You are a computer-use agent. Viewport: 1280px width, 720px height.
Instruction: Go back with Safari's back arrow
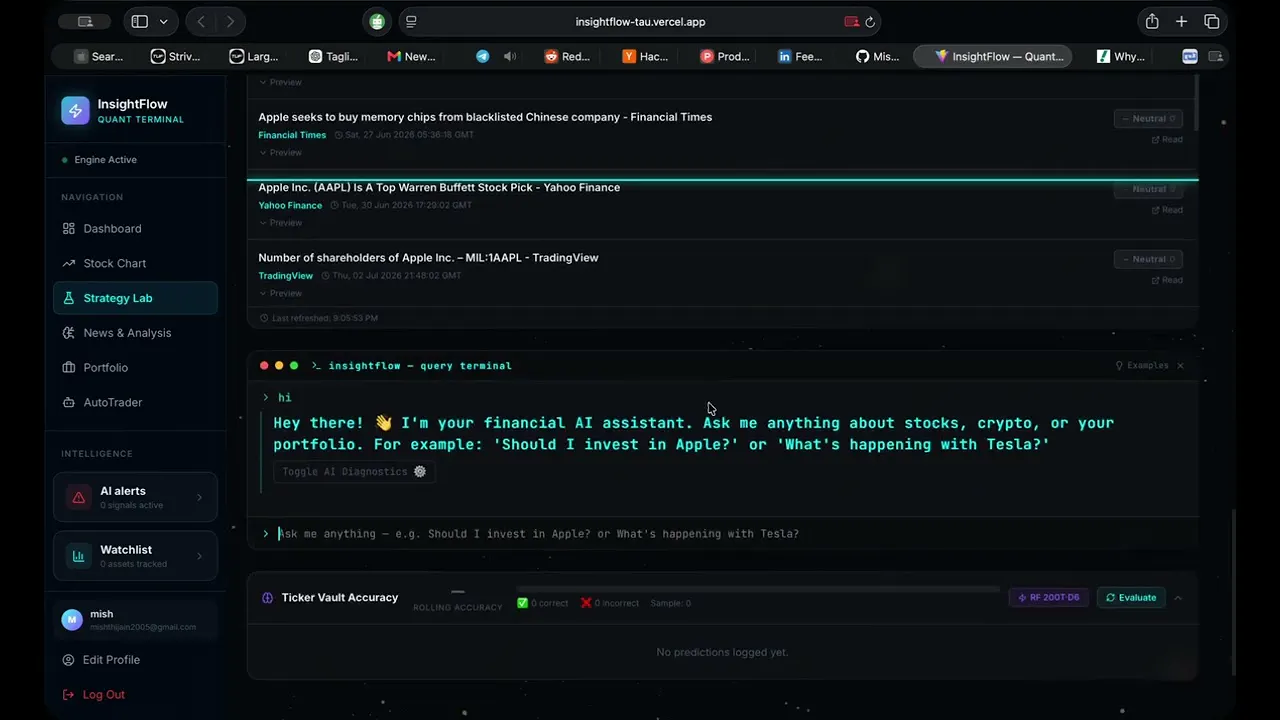[x=201, y=21]
